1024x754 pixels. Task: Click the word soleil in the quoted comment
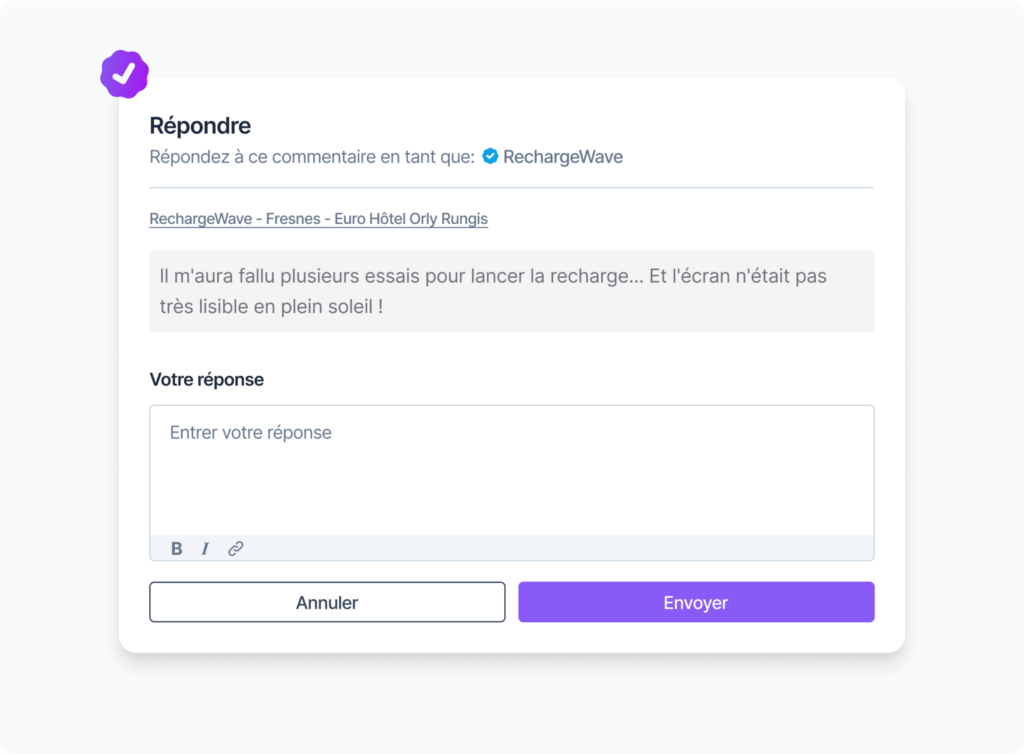point(351,306)
